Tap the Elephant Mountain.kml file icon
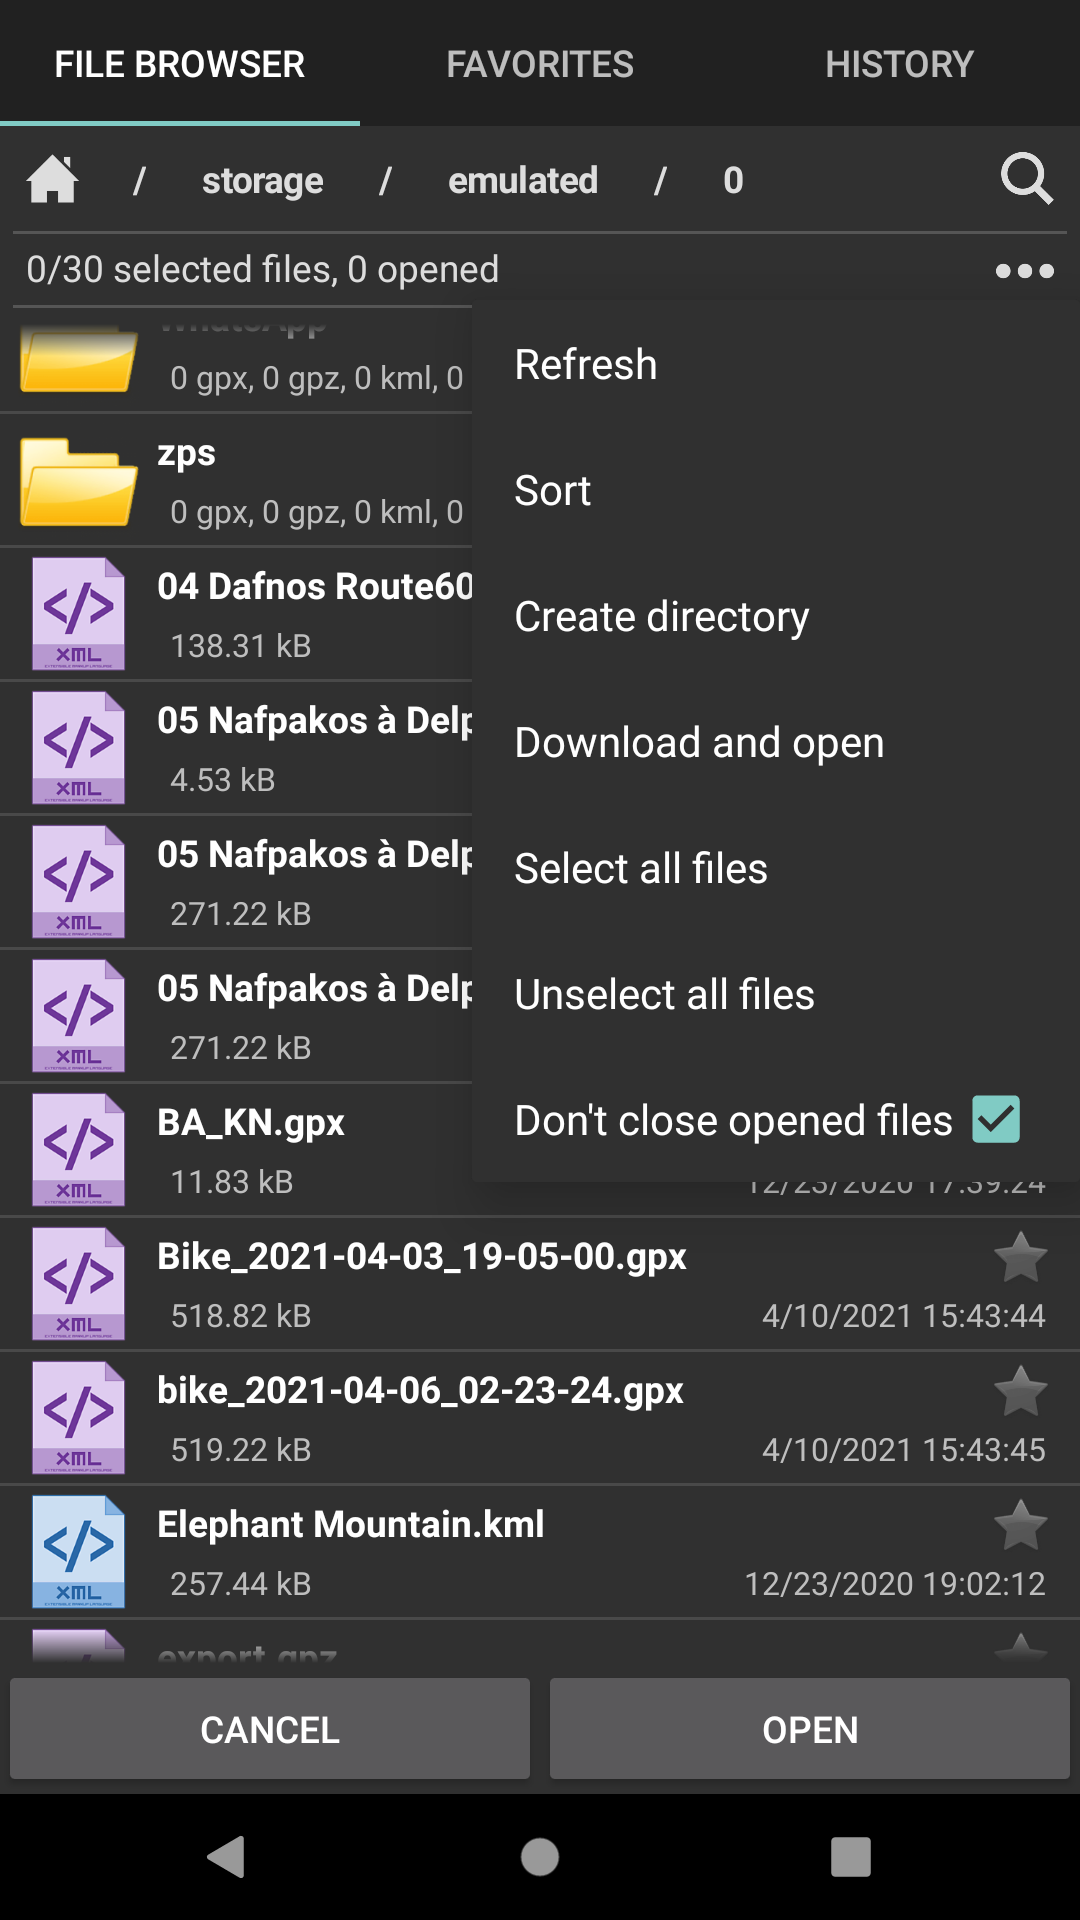Image resolution: width=1080 pixels, height=1920 pixels. (78, 1552)
